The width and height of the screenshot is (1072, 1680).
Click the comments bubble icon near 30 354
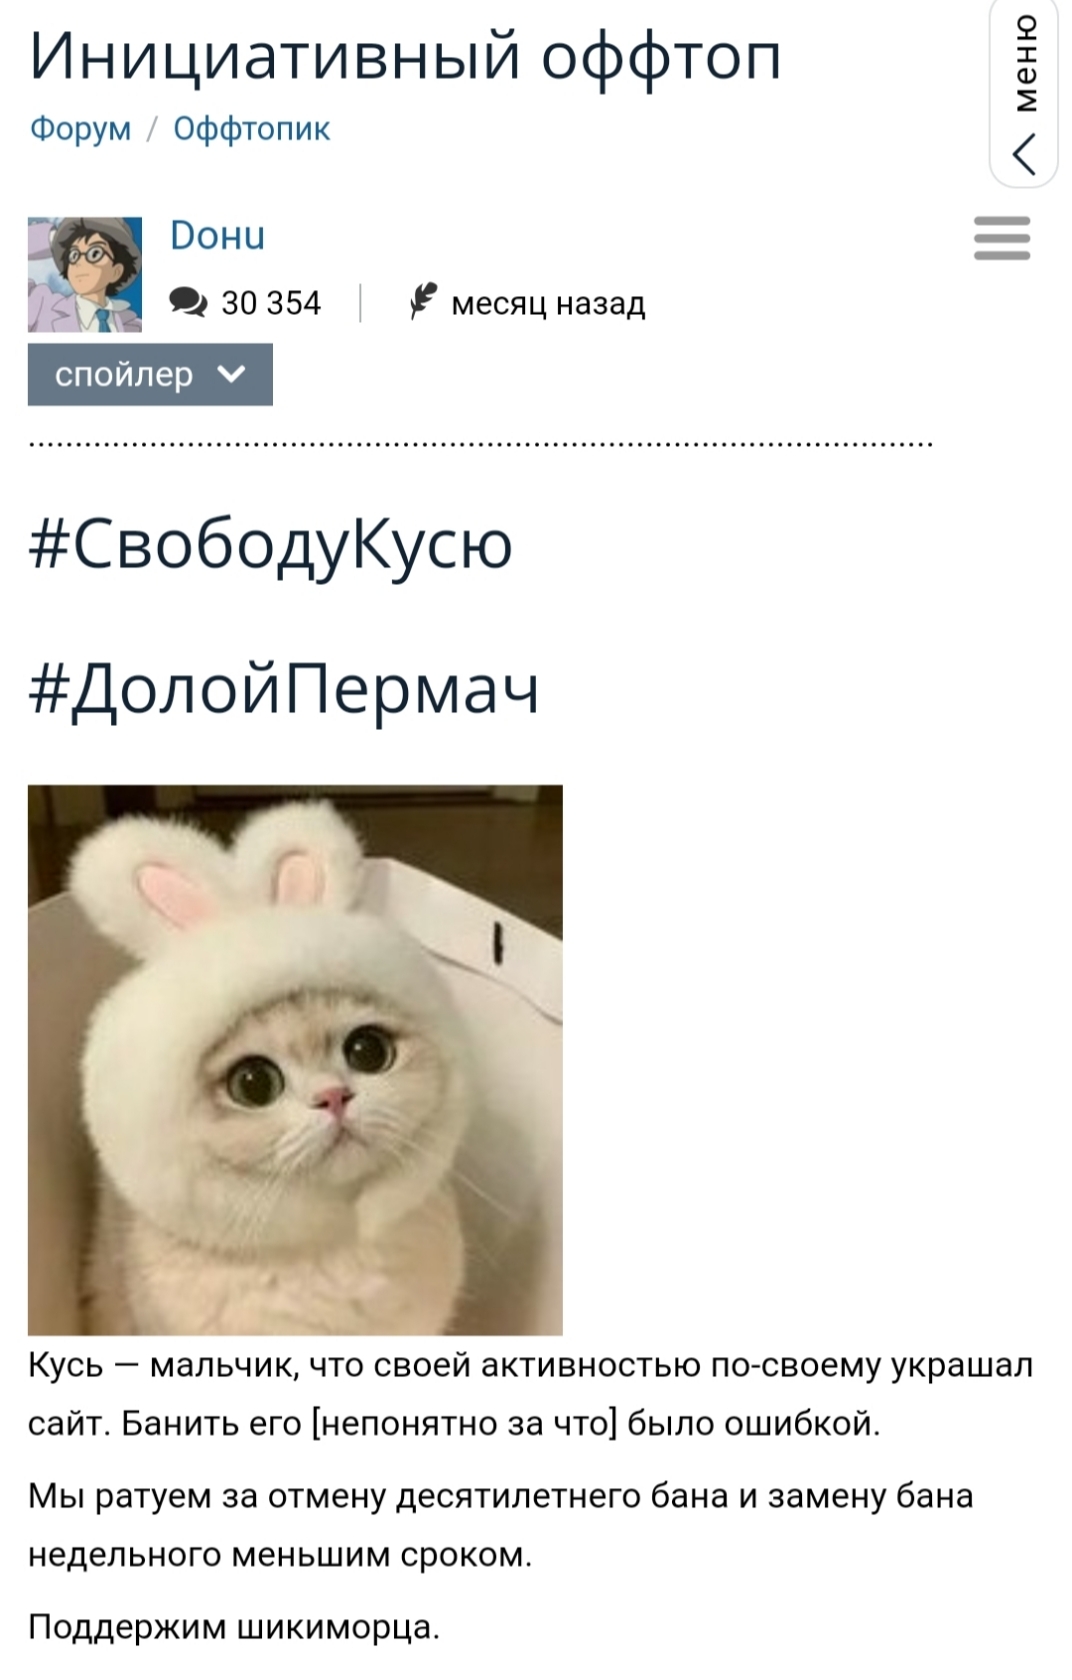(188, 302)
